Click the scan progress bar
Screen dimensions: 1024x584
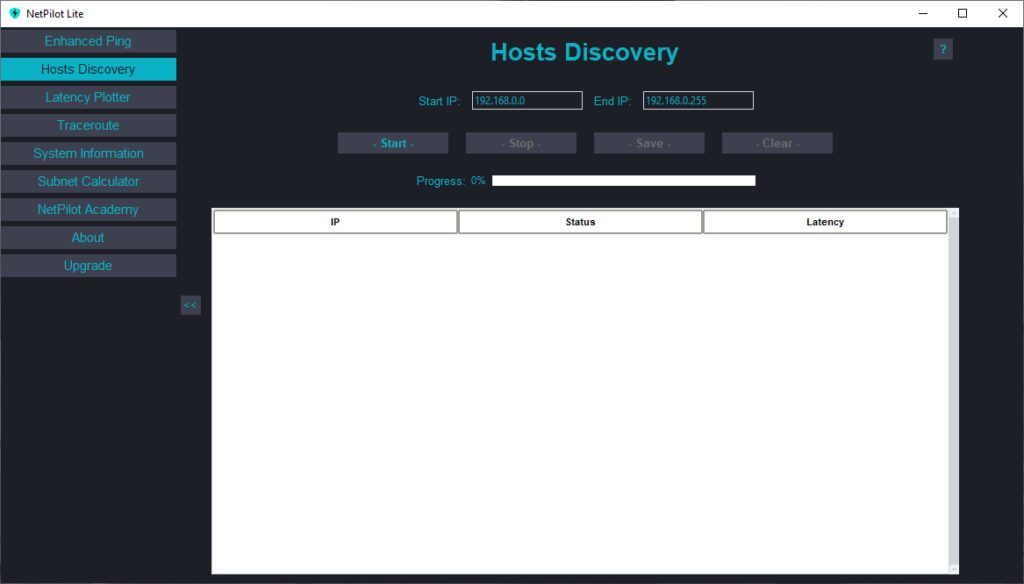coord(624,181)
